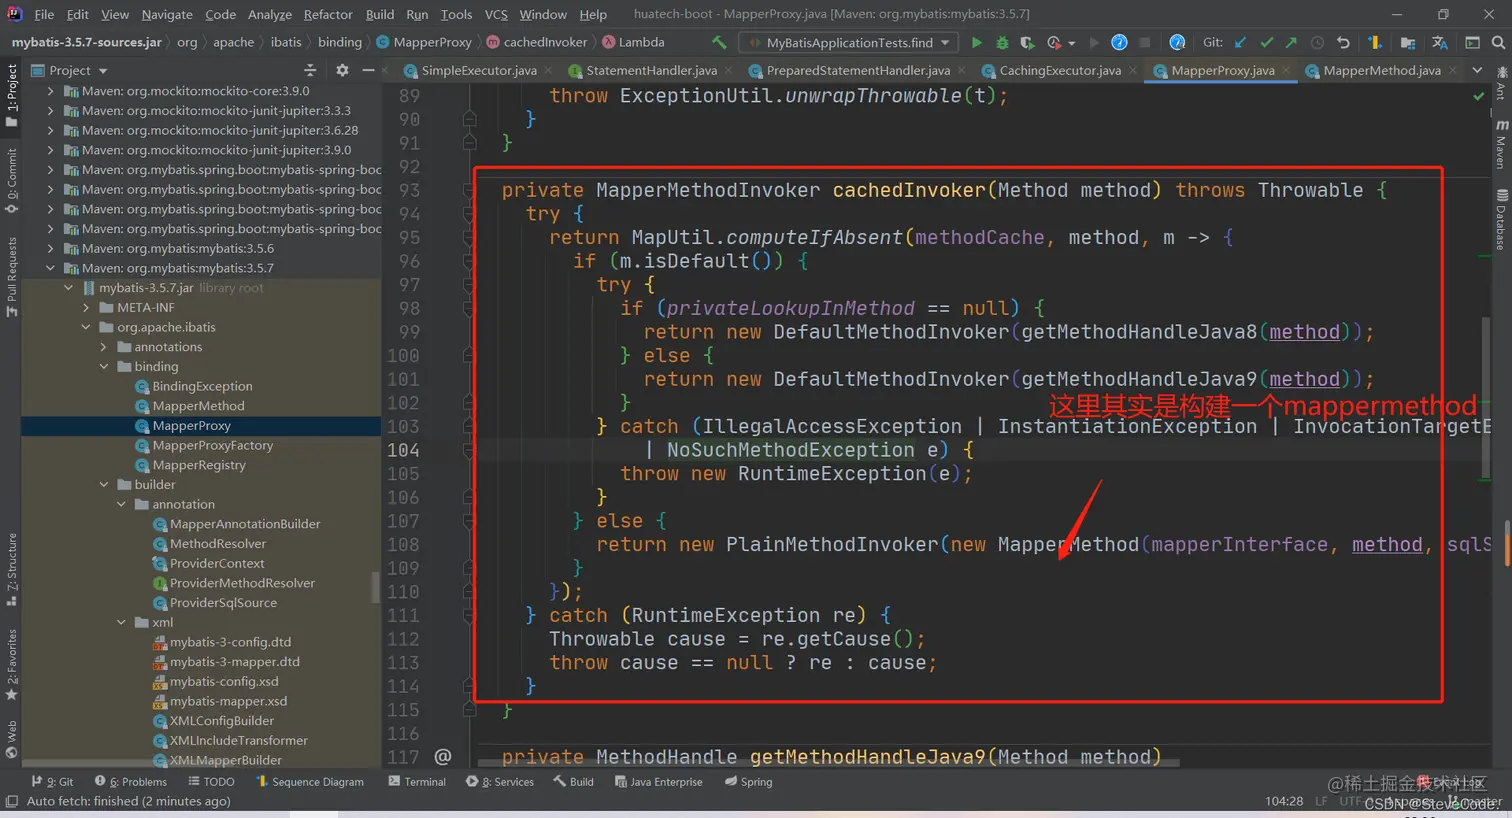Viewport: 1512px width, 818px height.
Task: Click cachedInvoker breadcrumb in navigation bar
Action: (537, 42)
